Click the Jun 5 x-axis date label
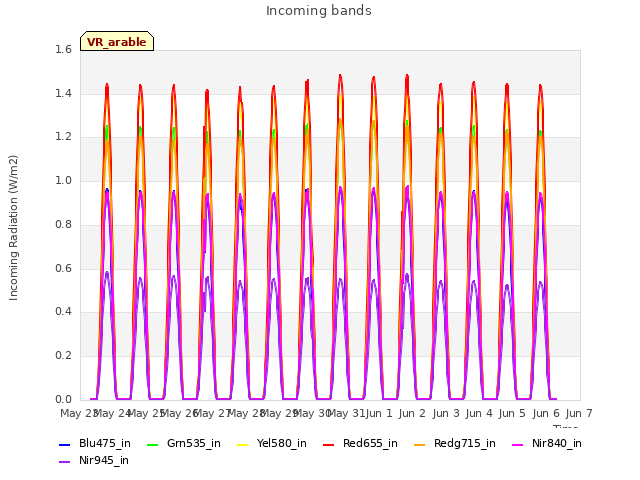The width and height of the screenshot is (640, 480). 512,413
